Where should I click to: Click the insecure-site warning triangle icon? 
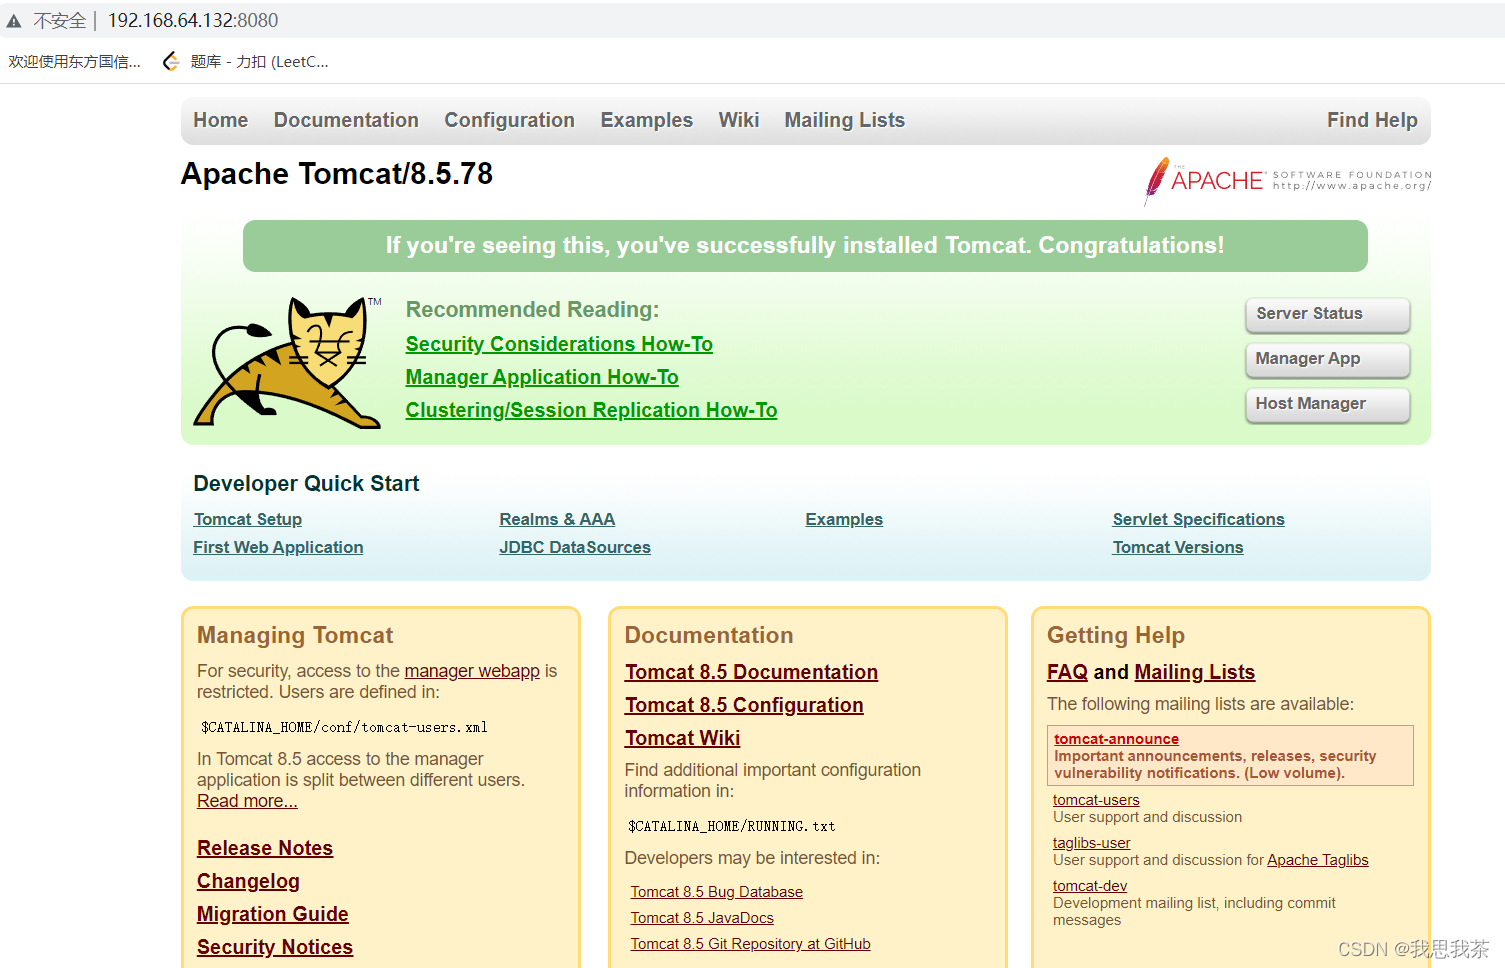click(x=14, y=21)
